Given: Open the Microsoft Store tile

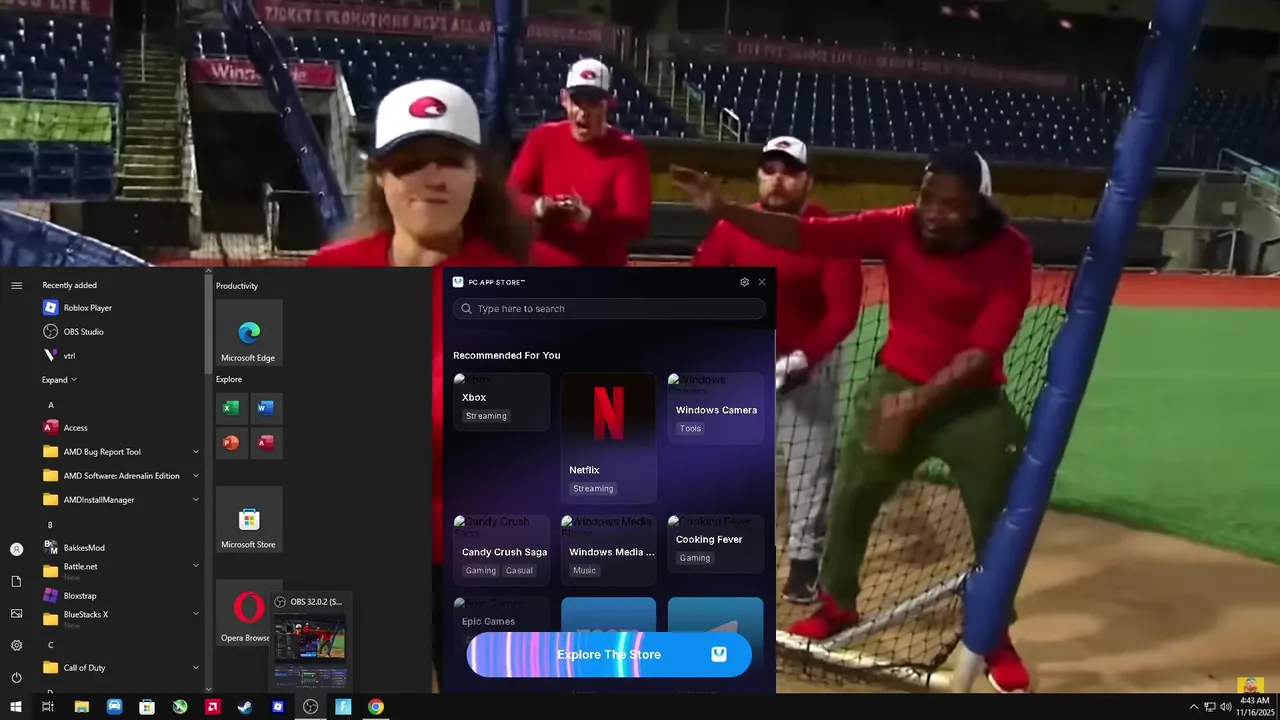Looking at the screenshot, I should (249, 520).
